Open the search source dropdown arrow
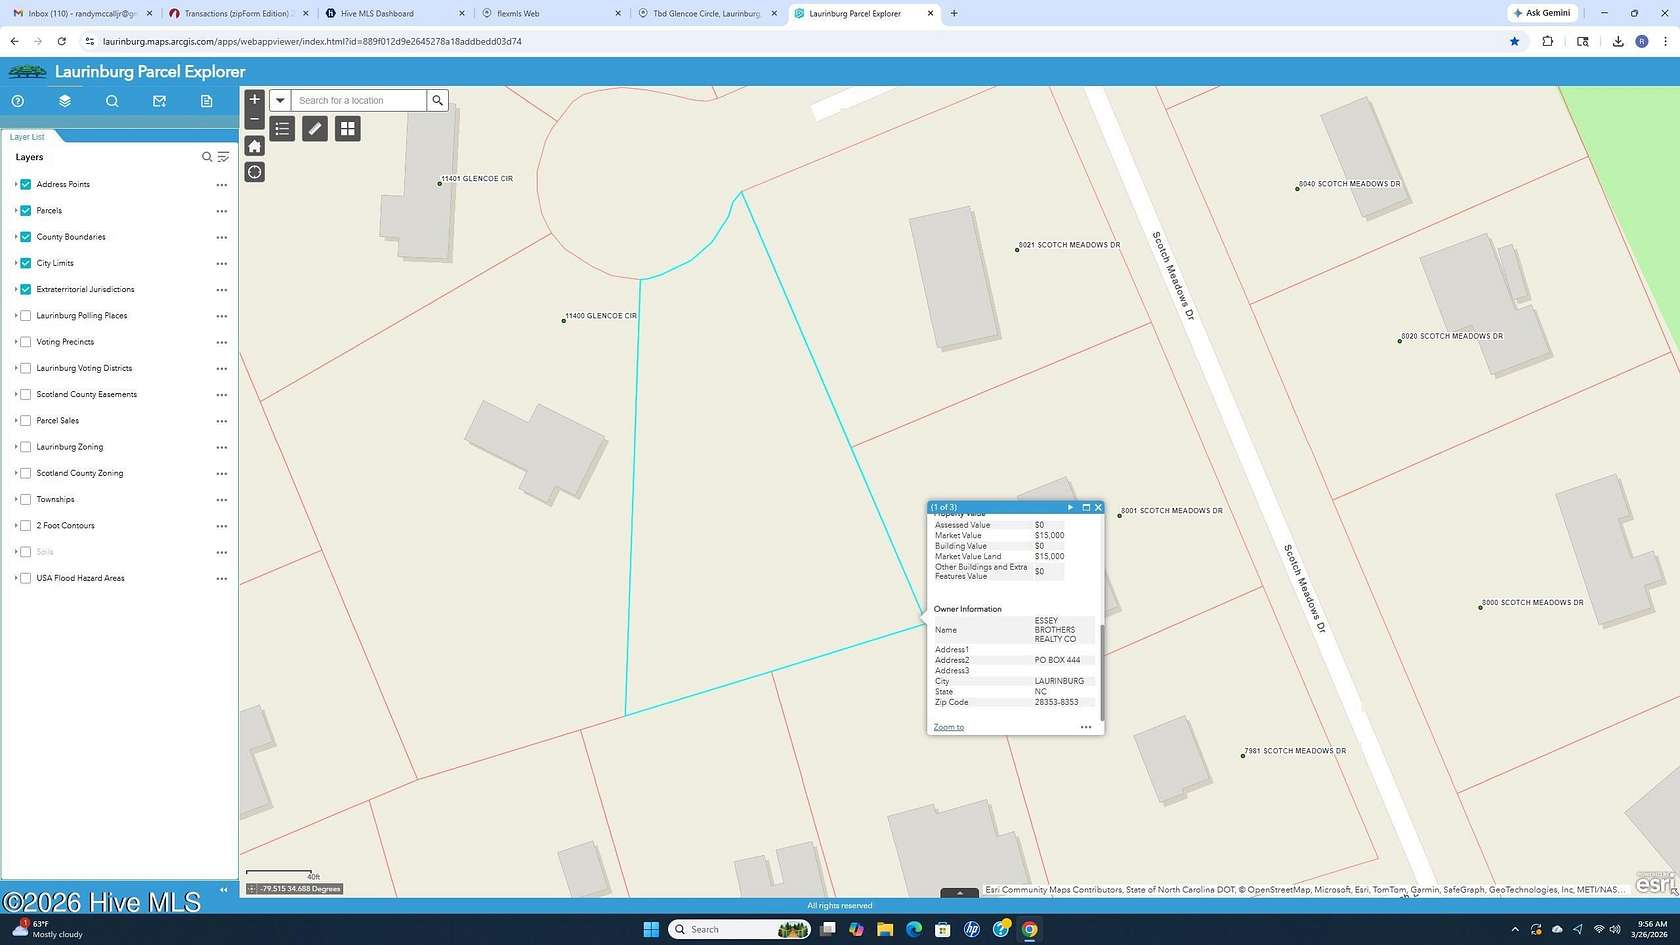This screenshot has height=945, width=1680. click(280, 100)
